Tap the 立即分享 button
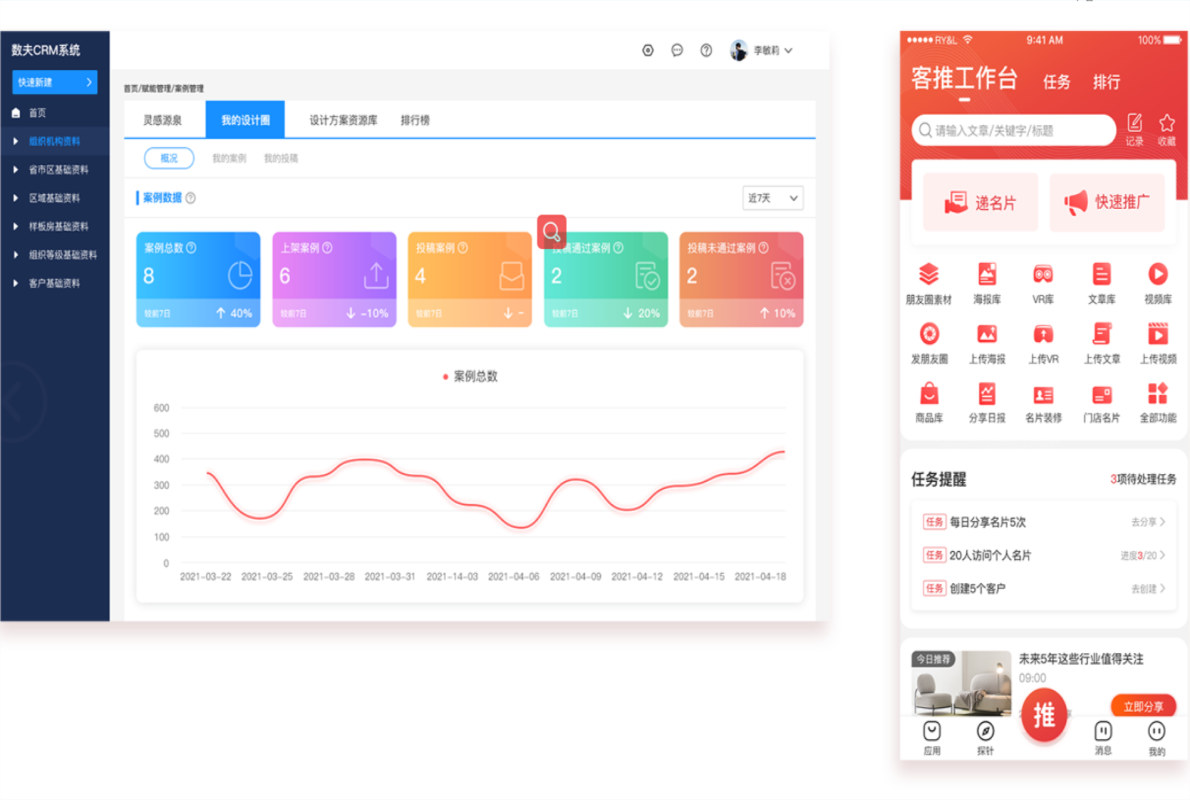Image resolution: width=1190 pixels, height=800 pixels. click(x=1142, y=707)
